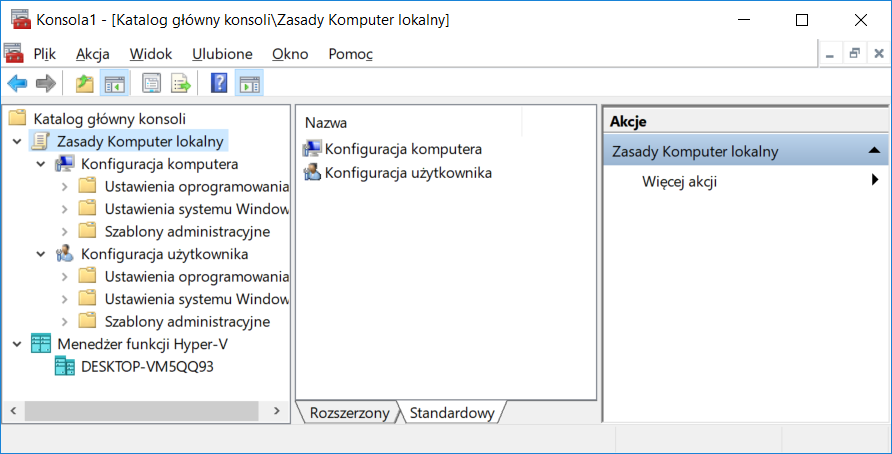892x454 pixels.
Task: Click the Export List toolbar icon
Action: pyautogui.click(x=181, y=84)
